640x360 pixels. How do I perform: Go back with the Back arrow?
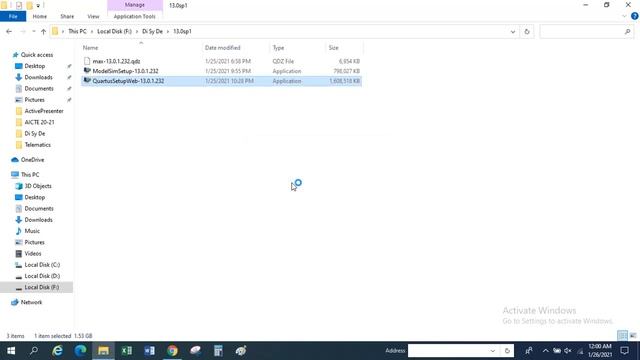tap(9, 31)
